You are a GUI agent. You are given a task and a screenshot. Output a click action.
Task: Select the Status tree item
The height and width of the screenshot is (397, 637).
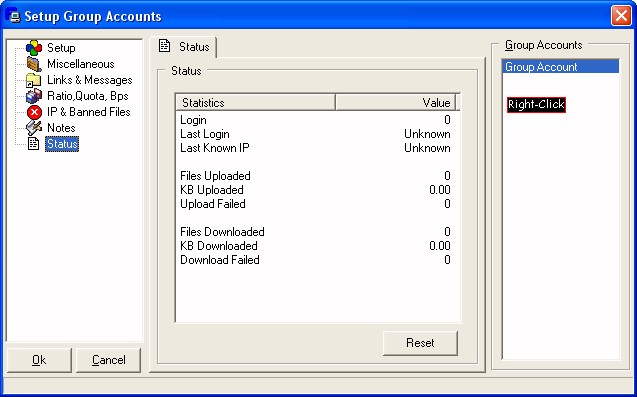pyautogui.click(x=62, y=144)
